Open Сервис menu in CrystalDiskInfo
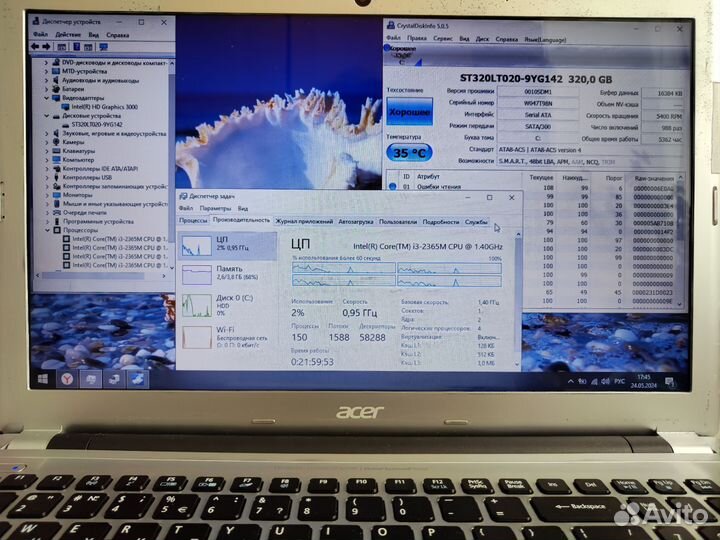Viewport: 720px width, 540px height. (443, 39)
